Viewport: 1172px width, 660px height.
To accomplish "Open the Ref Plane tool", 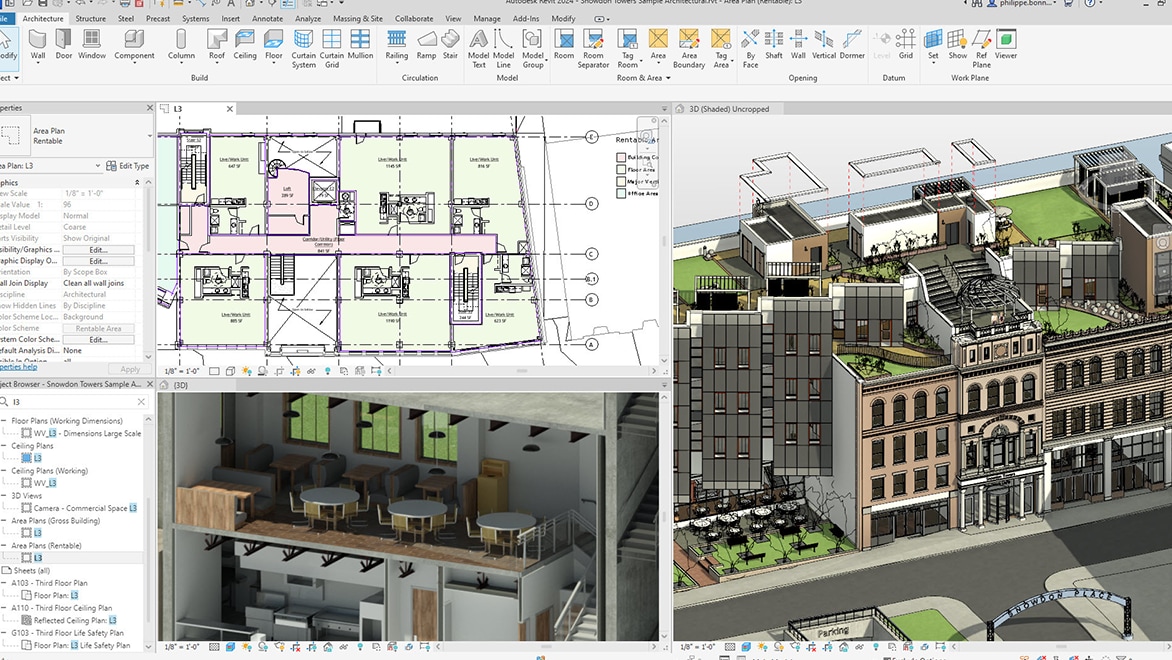I will pyautogui.click(x=981, y=49).
